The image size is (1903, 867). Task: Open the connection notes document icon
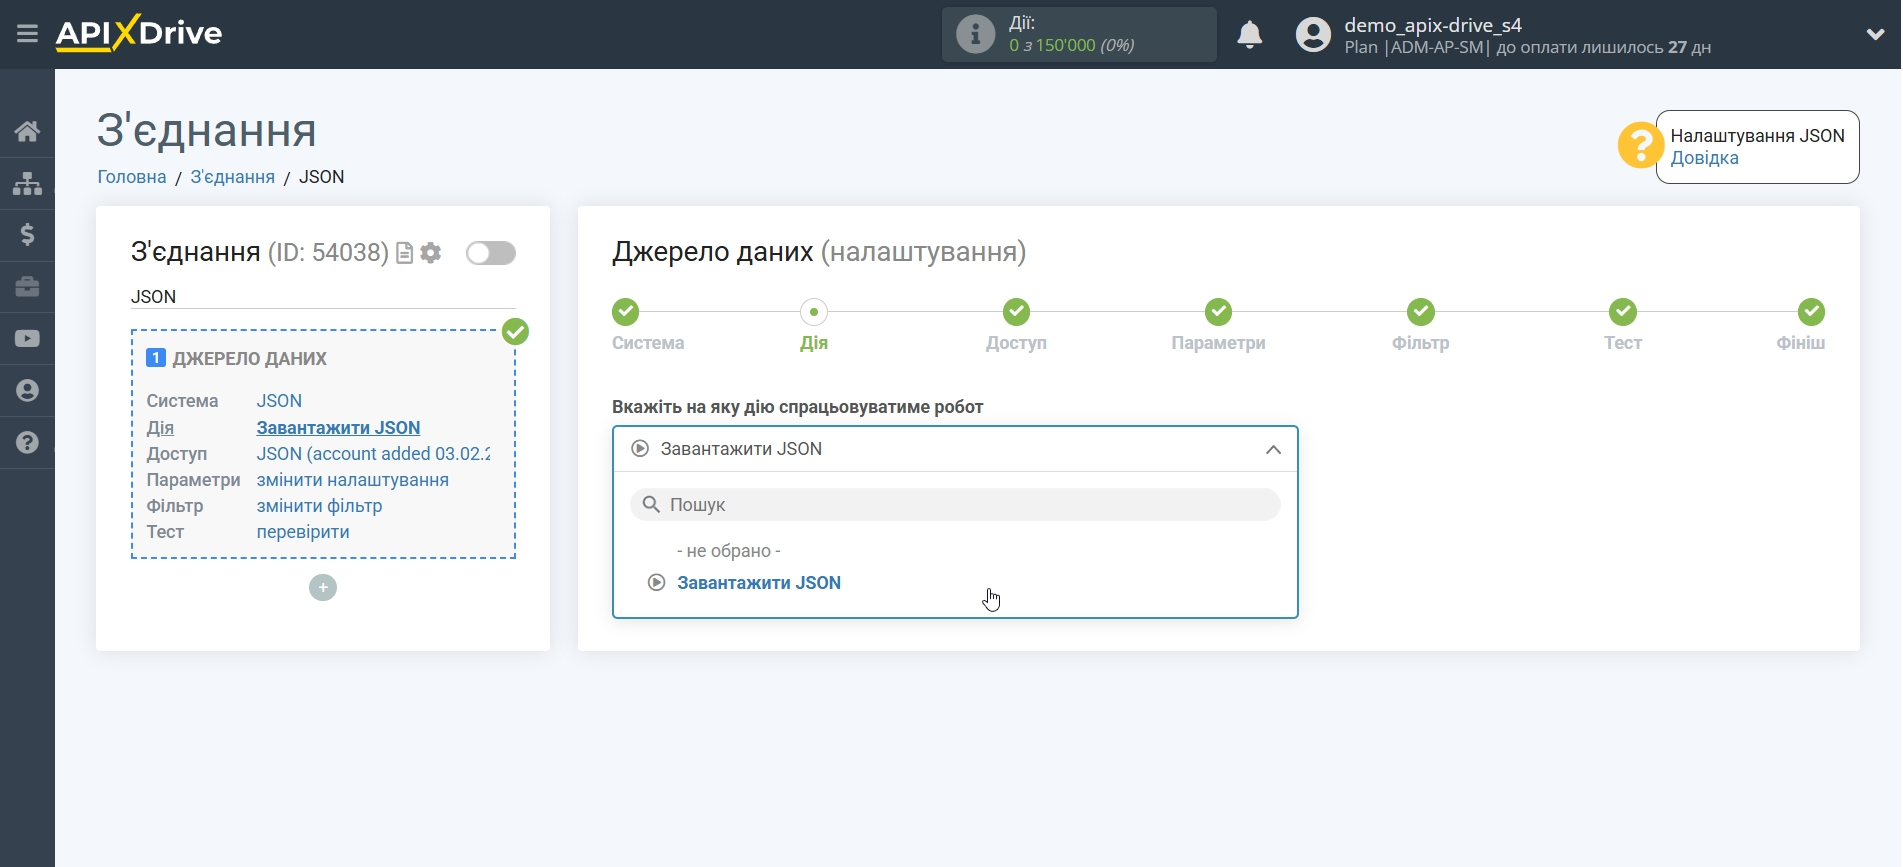point(404,253)
